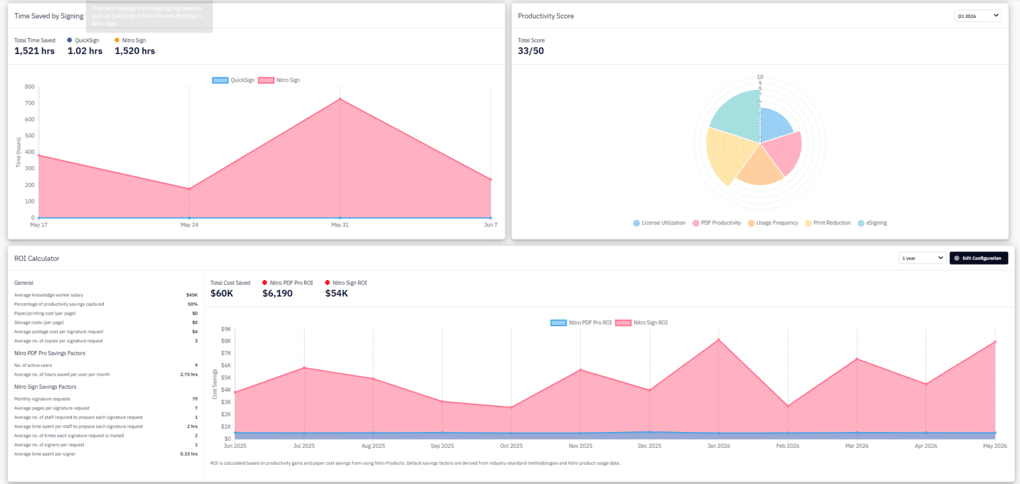This screenshot has height=484, width=1020.
Task: Click Nitro Sign ROI point at Mar 2026
Action: 857,359
